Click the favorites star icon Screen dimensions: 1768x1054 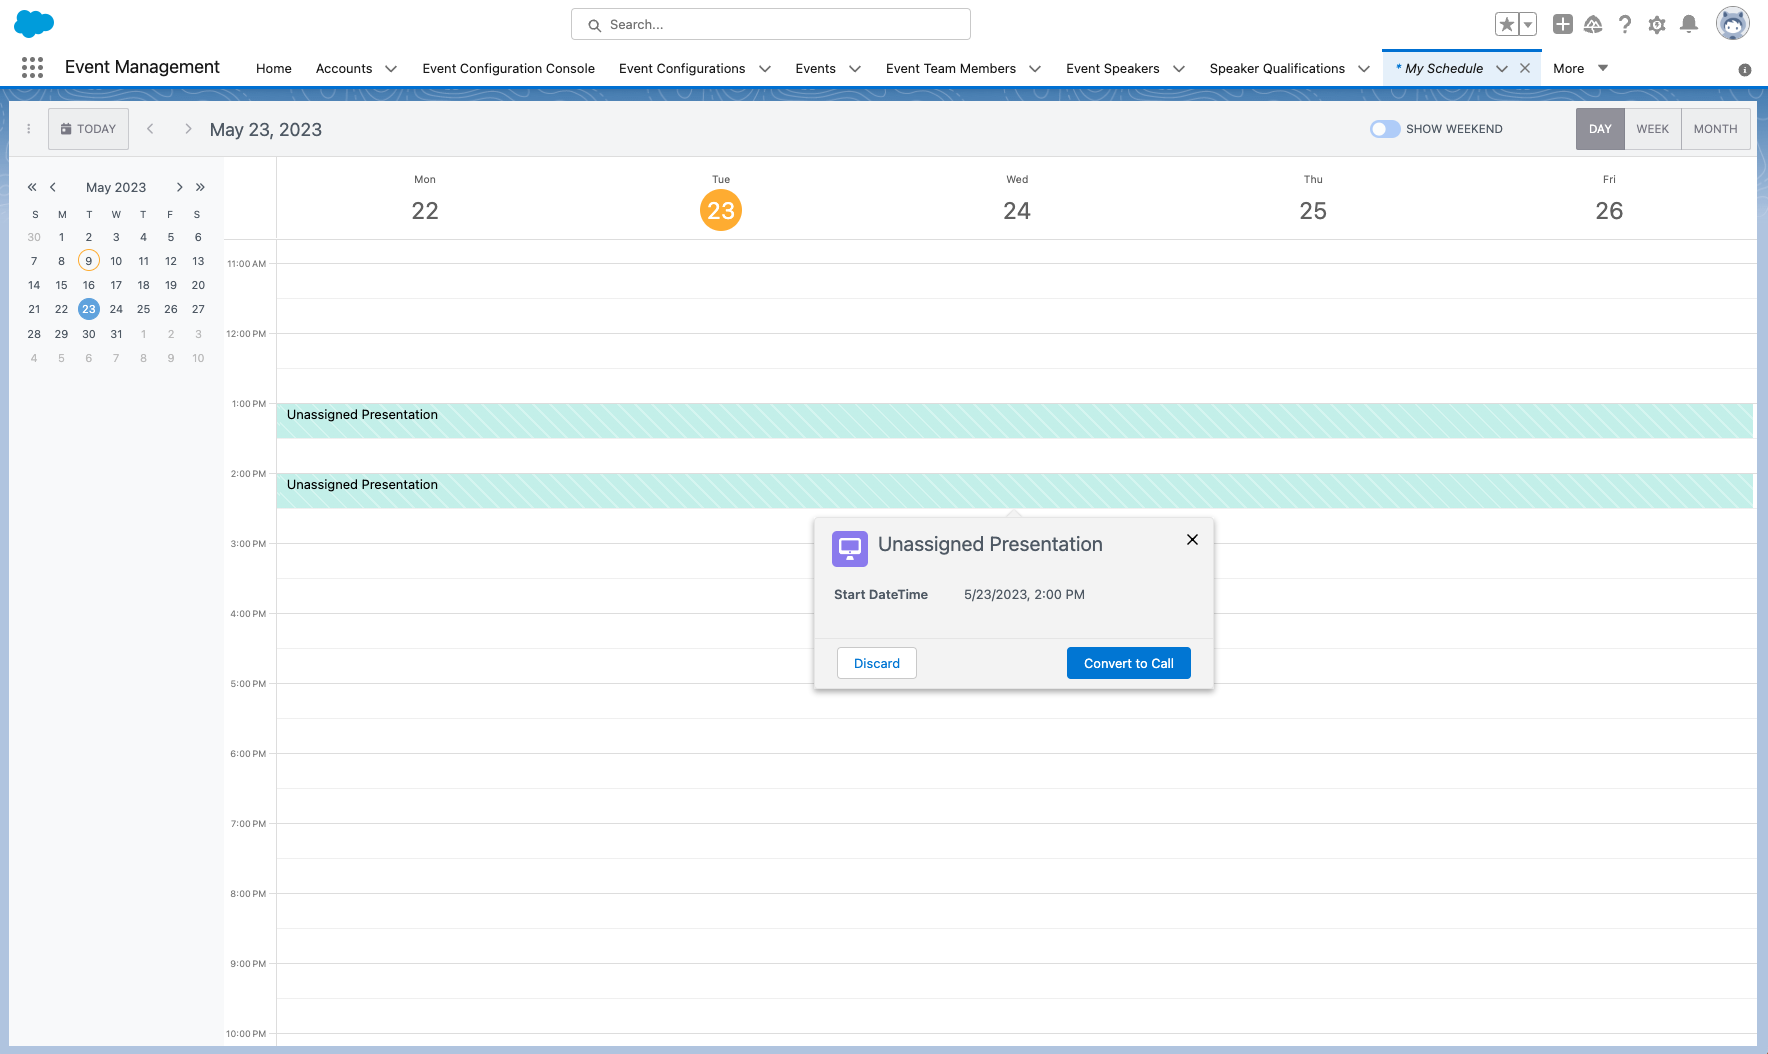point(1506,24)
